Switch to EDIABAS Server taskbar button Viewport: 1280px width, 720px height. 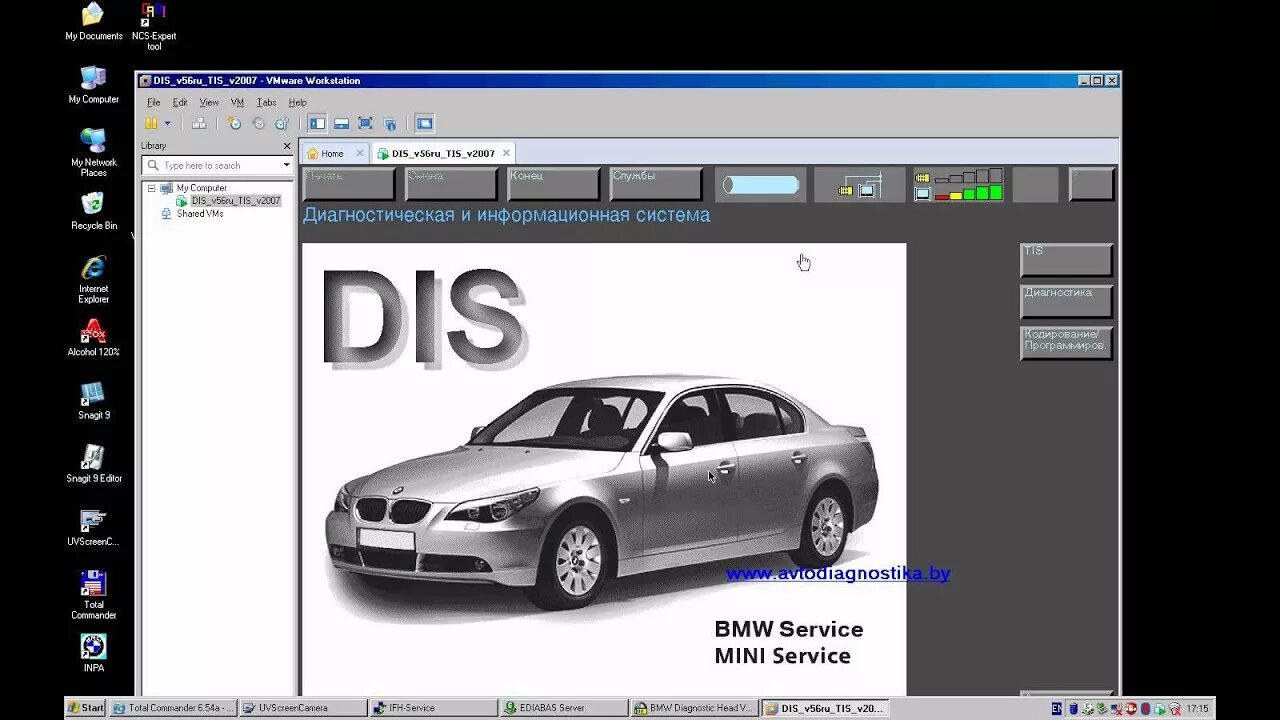click(x=564, y=708)
